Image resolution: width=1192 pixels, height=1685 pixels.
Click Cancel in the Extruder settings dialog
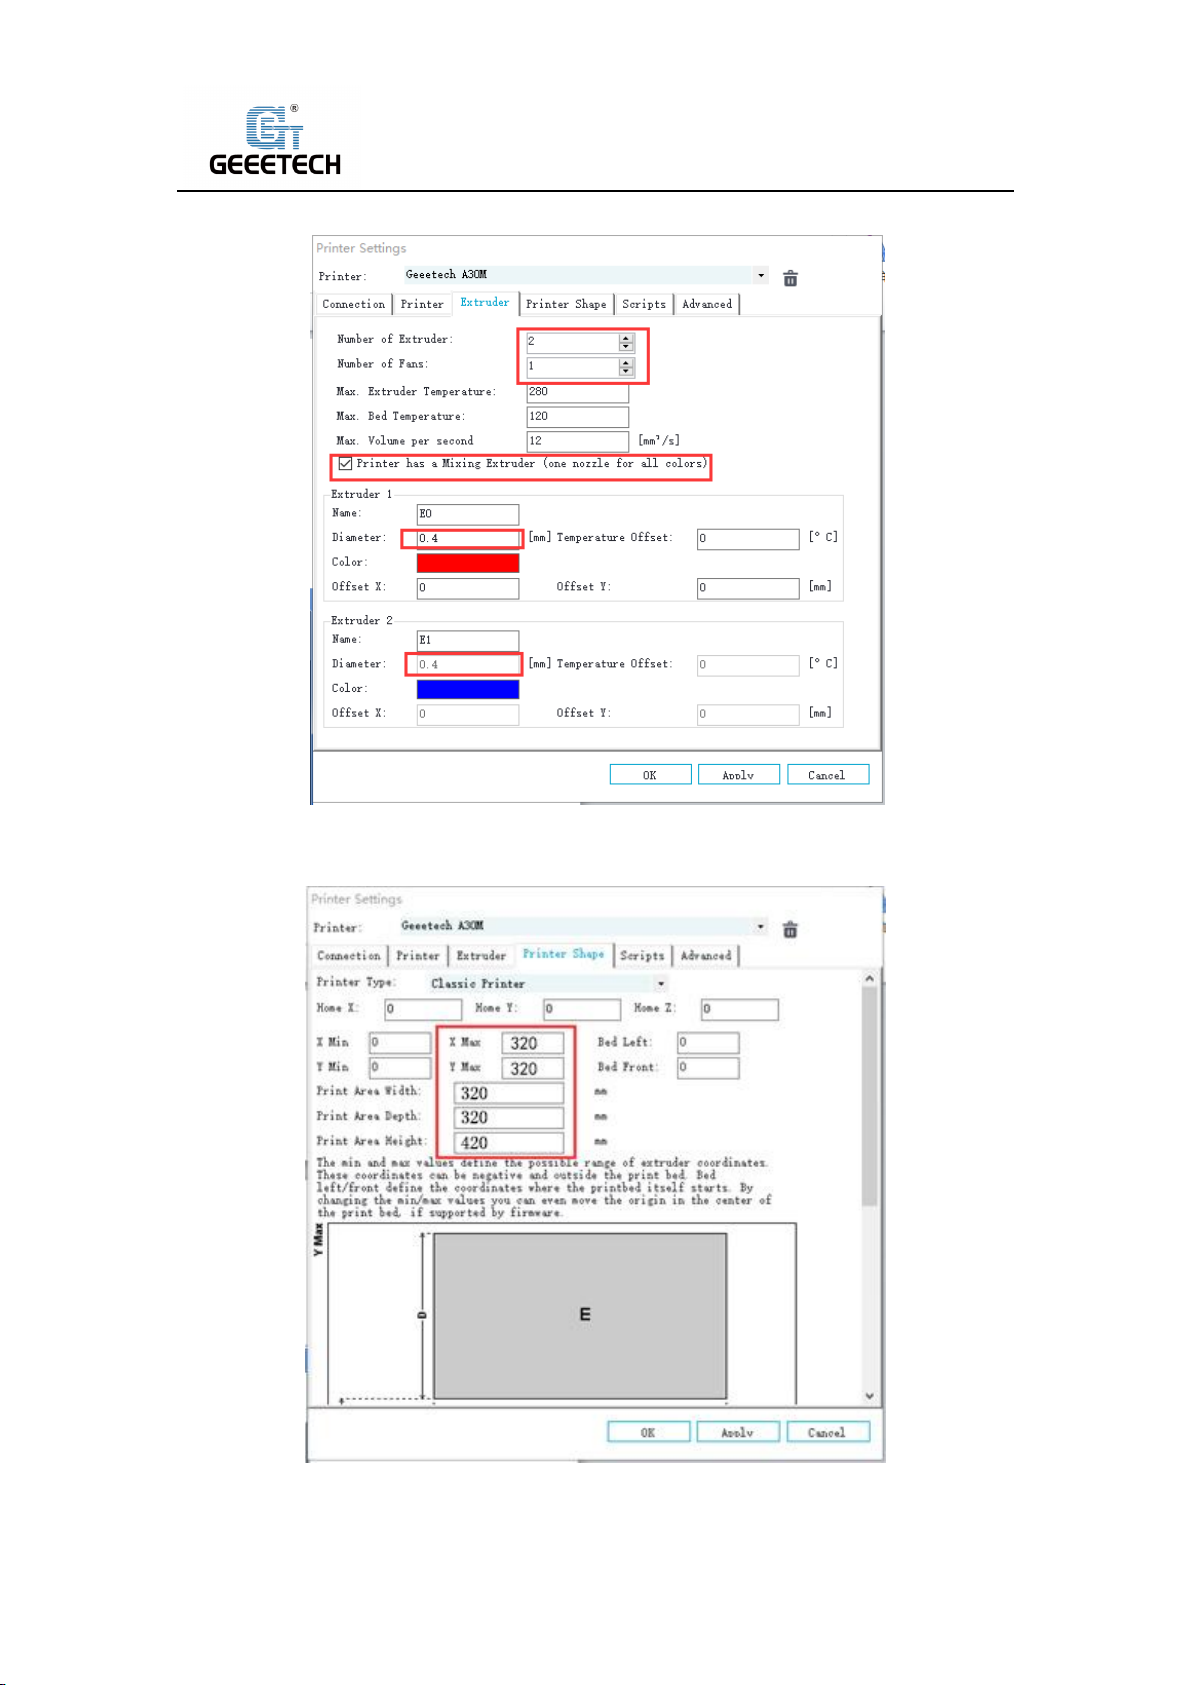(827, 775)
